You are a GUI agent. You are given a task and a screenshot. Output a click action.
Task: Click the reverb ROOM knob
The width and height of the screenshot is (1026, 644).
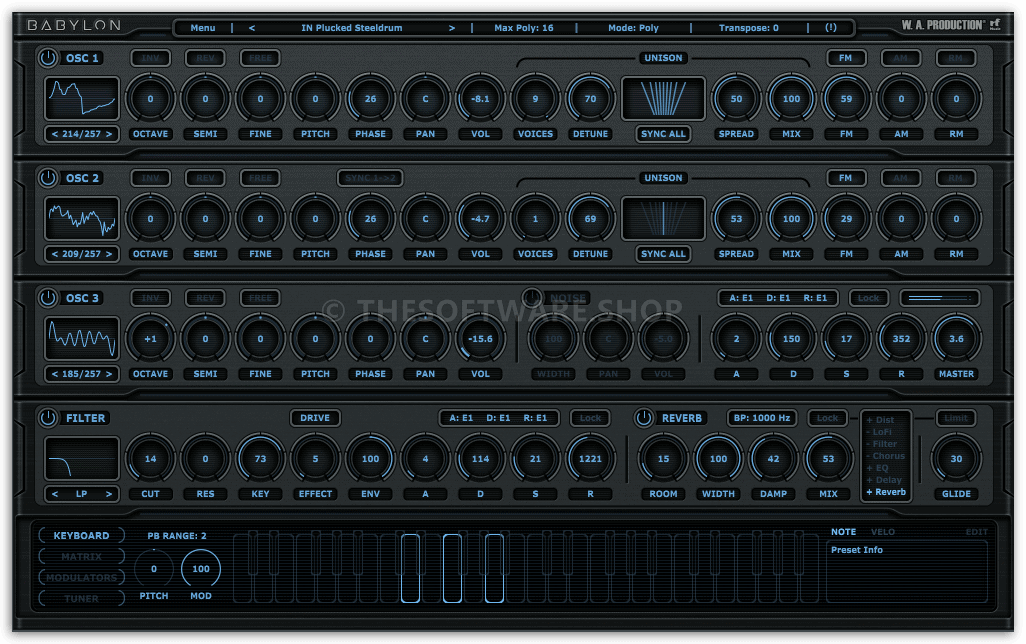(663, 459)
